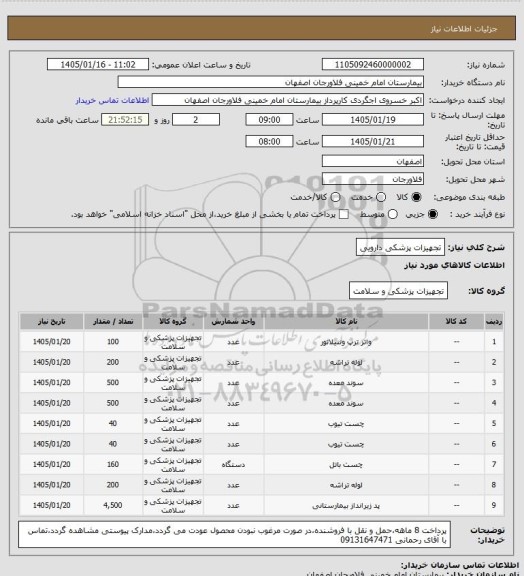Select the کالا radio button
Screen dimensions: 524x576
[416, 197]
